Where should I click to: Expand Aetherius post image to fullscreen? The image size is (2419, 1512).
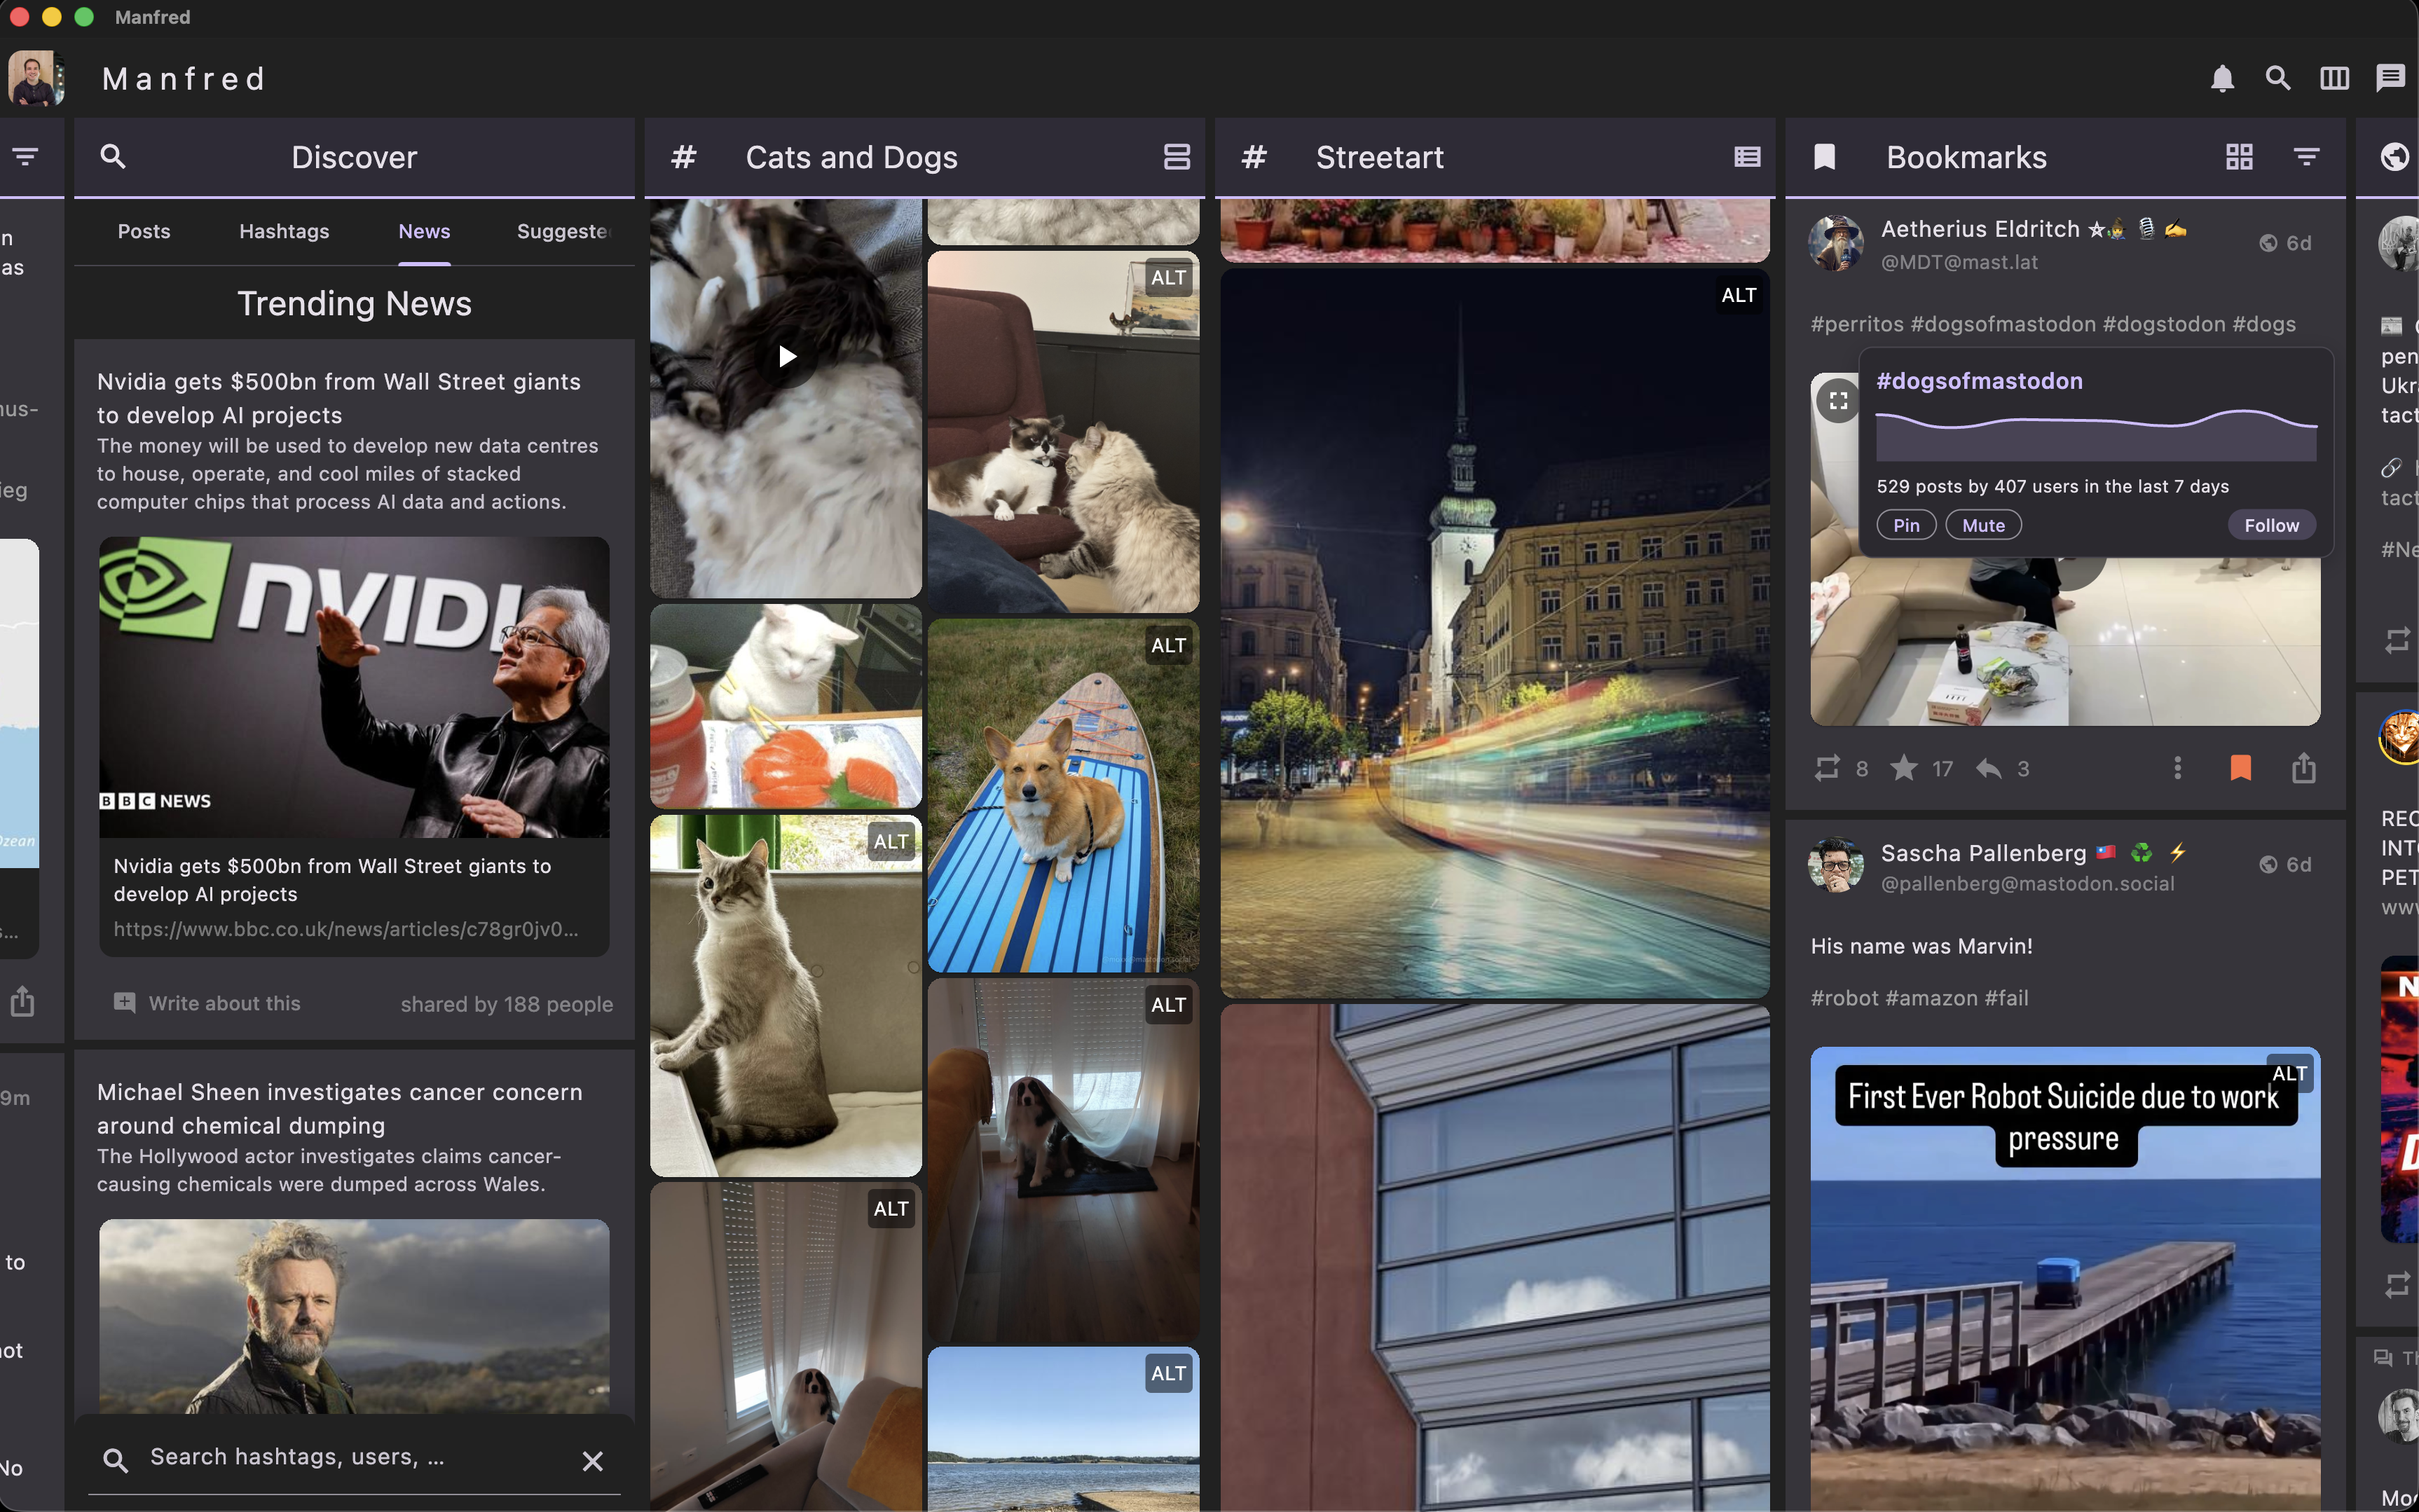point(1838,401)
